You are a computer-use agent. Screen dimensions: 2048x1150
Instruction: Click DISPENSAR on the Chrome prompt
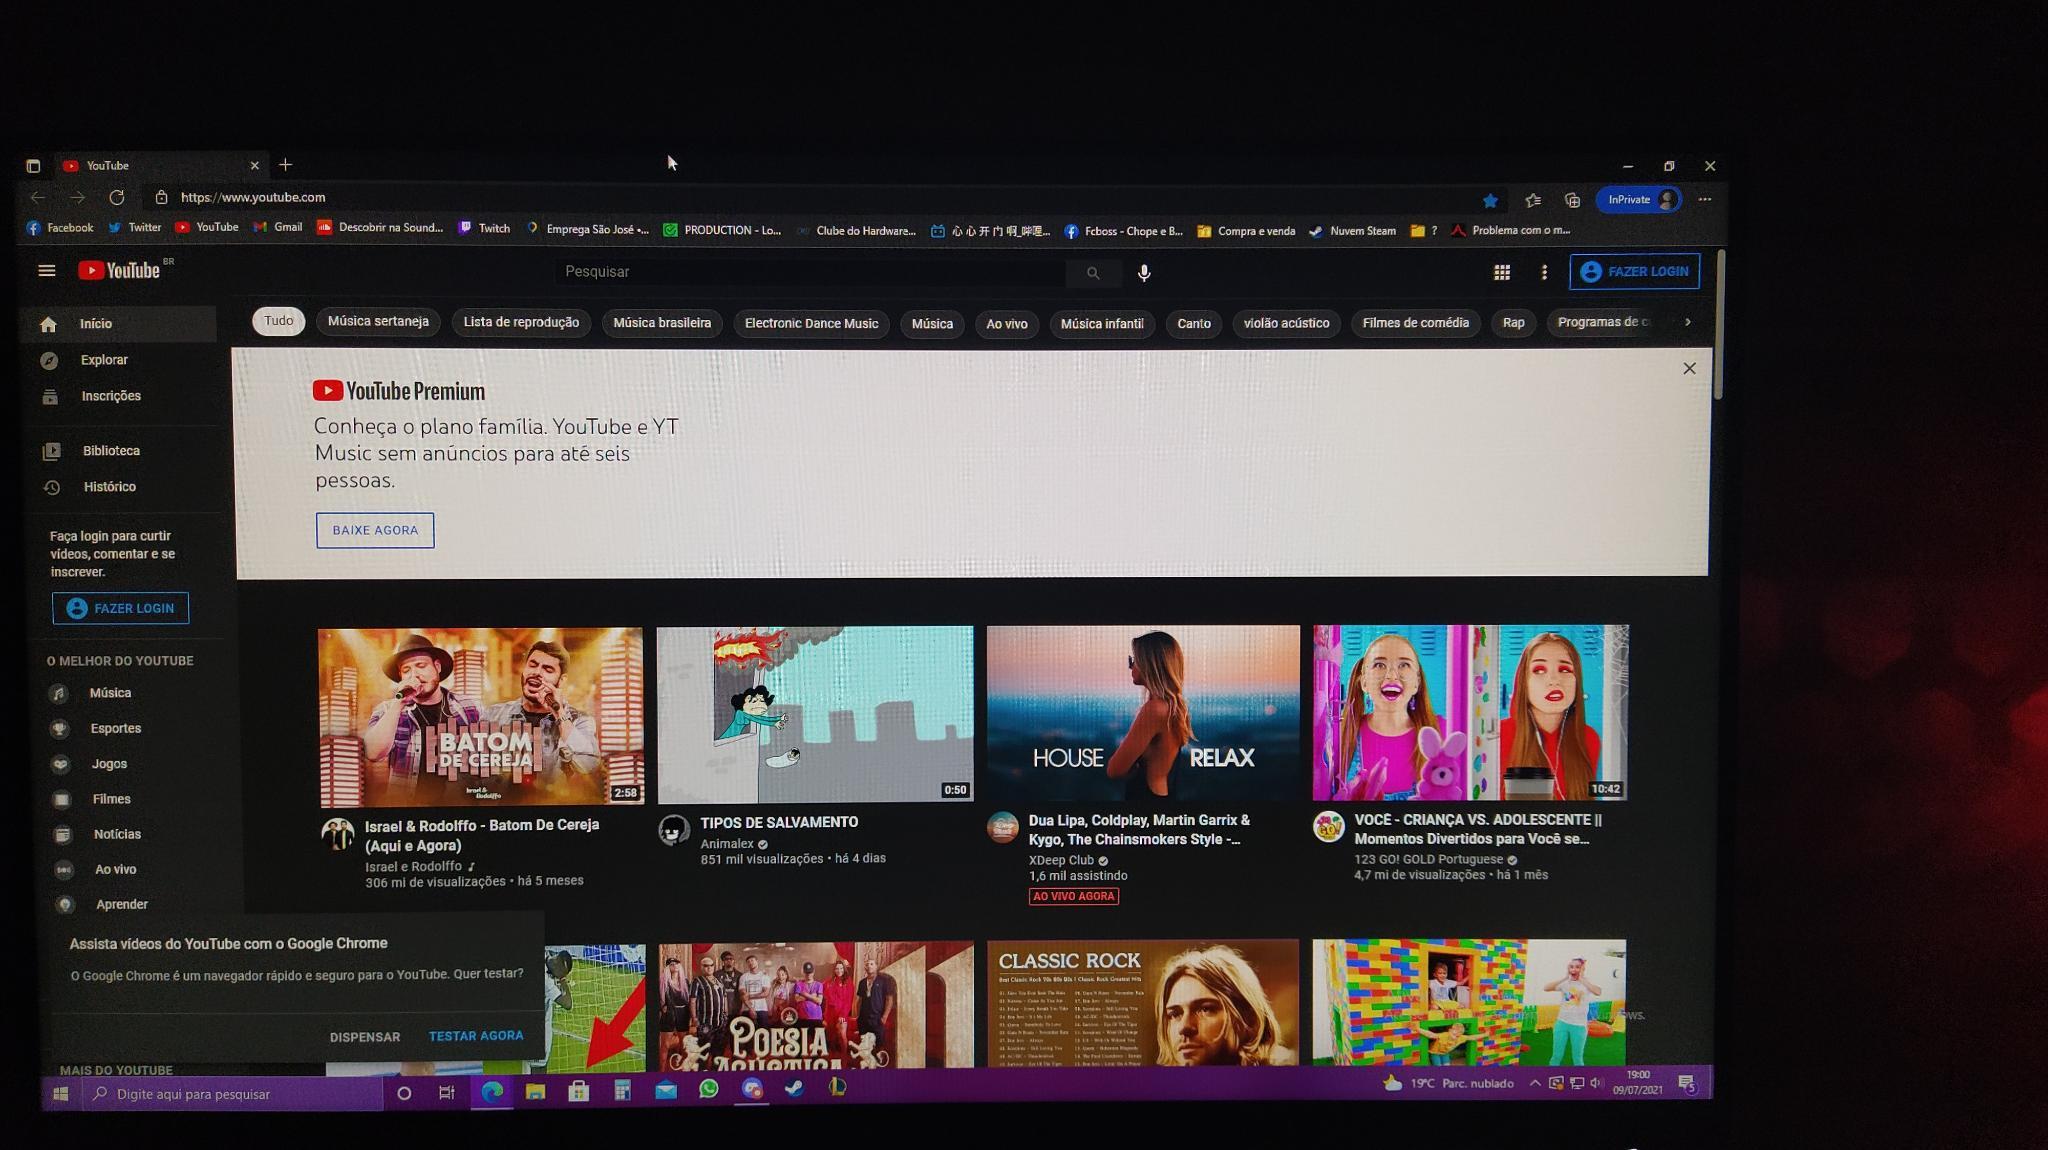coord(365,1037)
